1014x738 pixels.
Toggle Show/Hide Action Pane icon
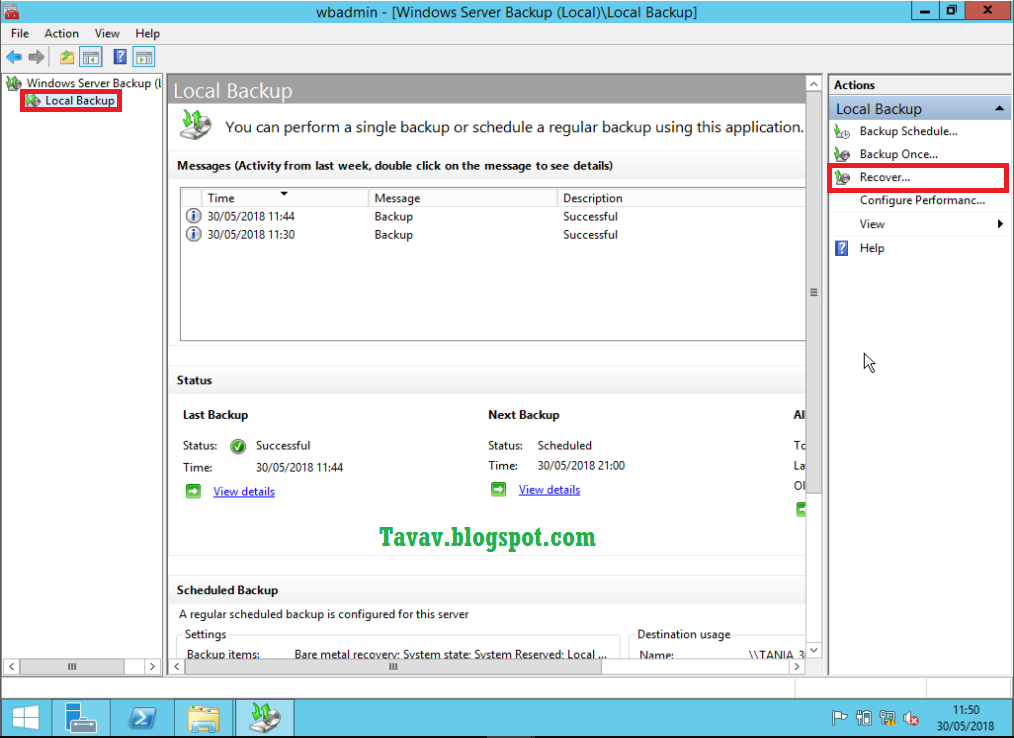click(144, 57)
